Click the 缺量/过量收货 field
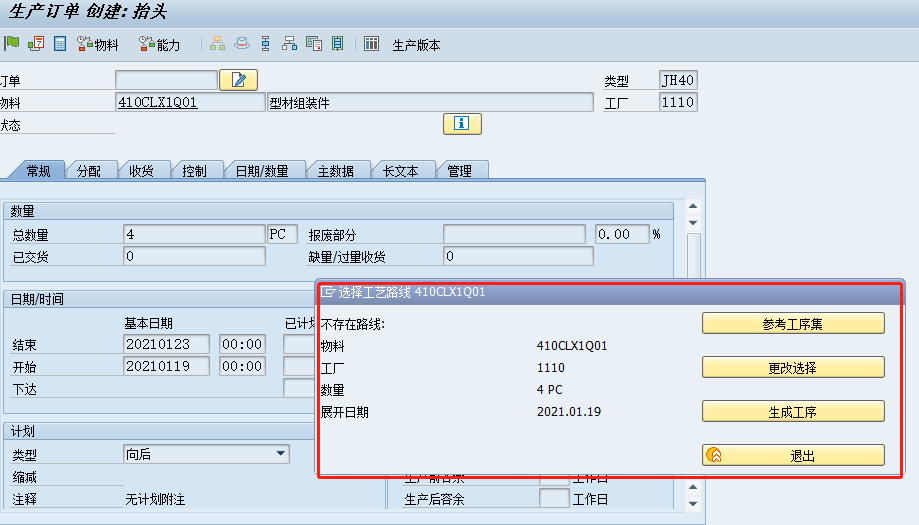The width and height of the screenshot is (919, 525). pyautogui.click(x=518, y=256)
